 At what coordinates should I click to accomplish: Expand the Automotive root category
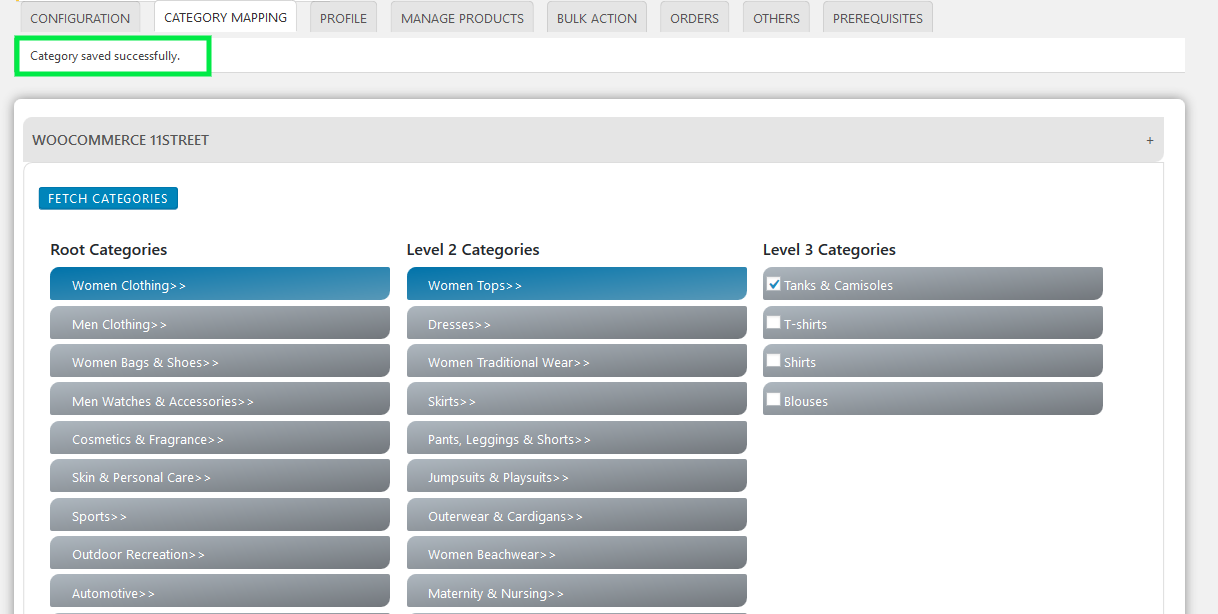220,592
